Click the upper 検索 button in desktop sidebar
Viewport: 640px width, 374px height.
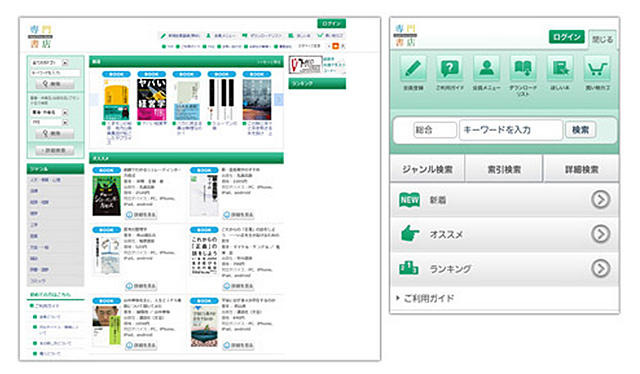coord(55,84)
